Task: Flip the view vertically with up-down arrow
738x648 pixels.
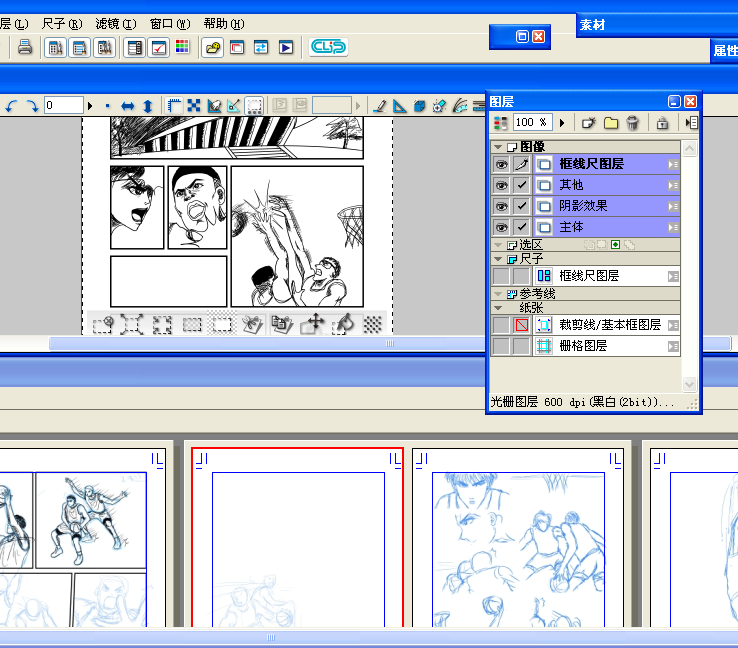Action: [x=148, y=106]
